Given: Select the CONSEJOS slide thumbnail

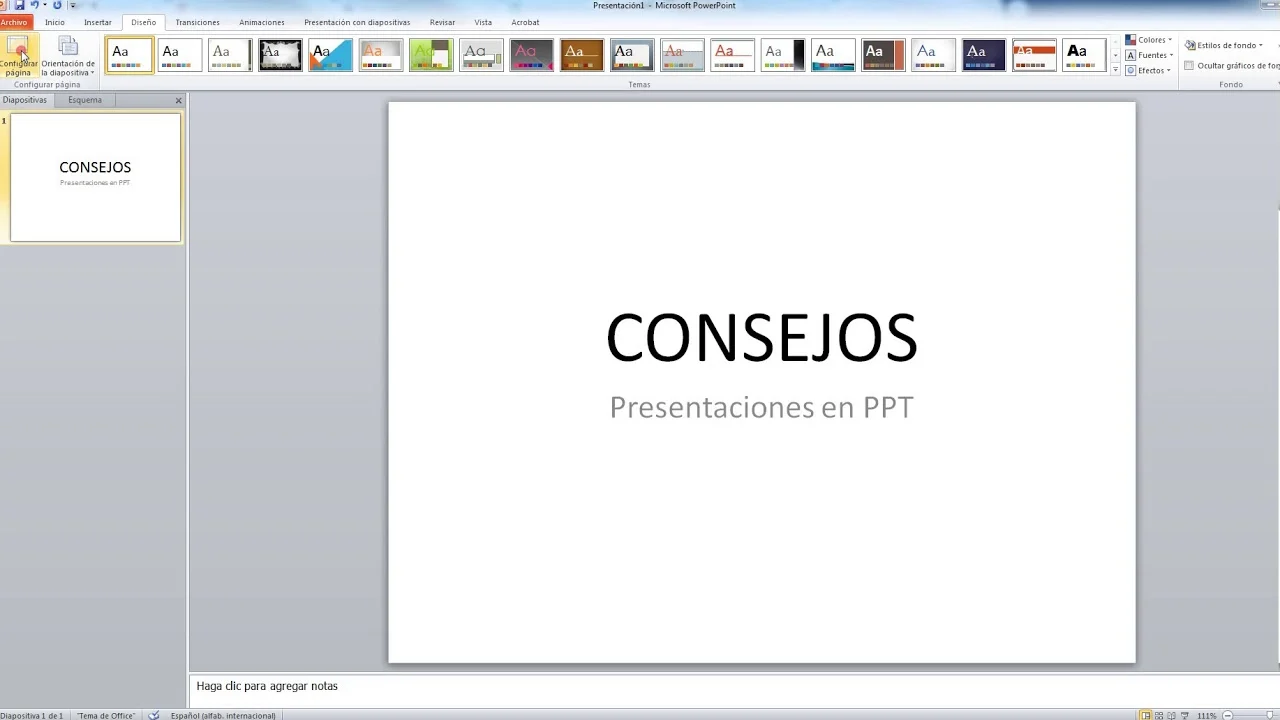Looking at the screenshot, I should [x=95, y=177].
